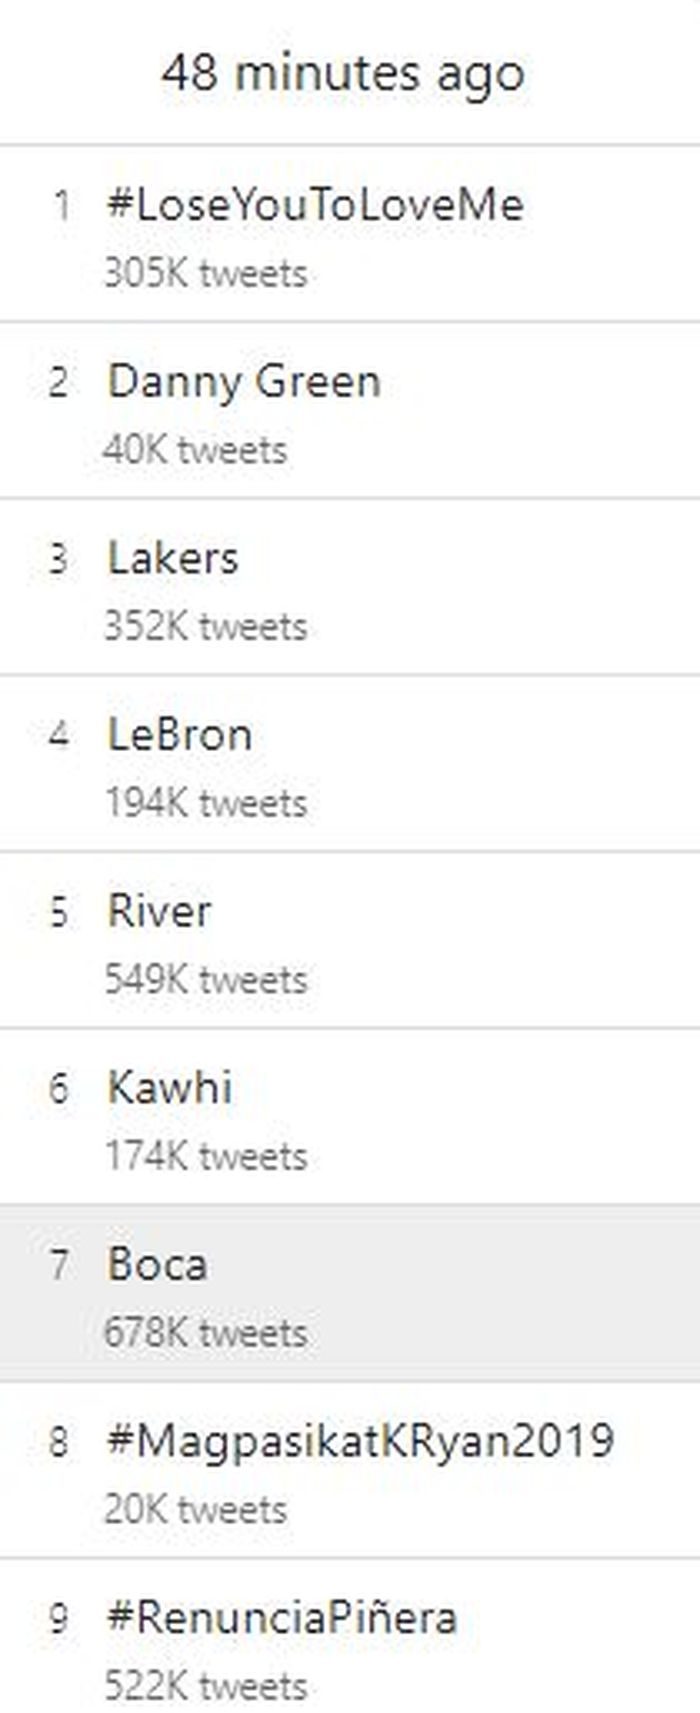The width and height of the screenshot is (700, 1713).
Task: Open the Lakers trending topic
Action: 173,559
